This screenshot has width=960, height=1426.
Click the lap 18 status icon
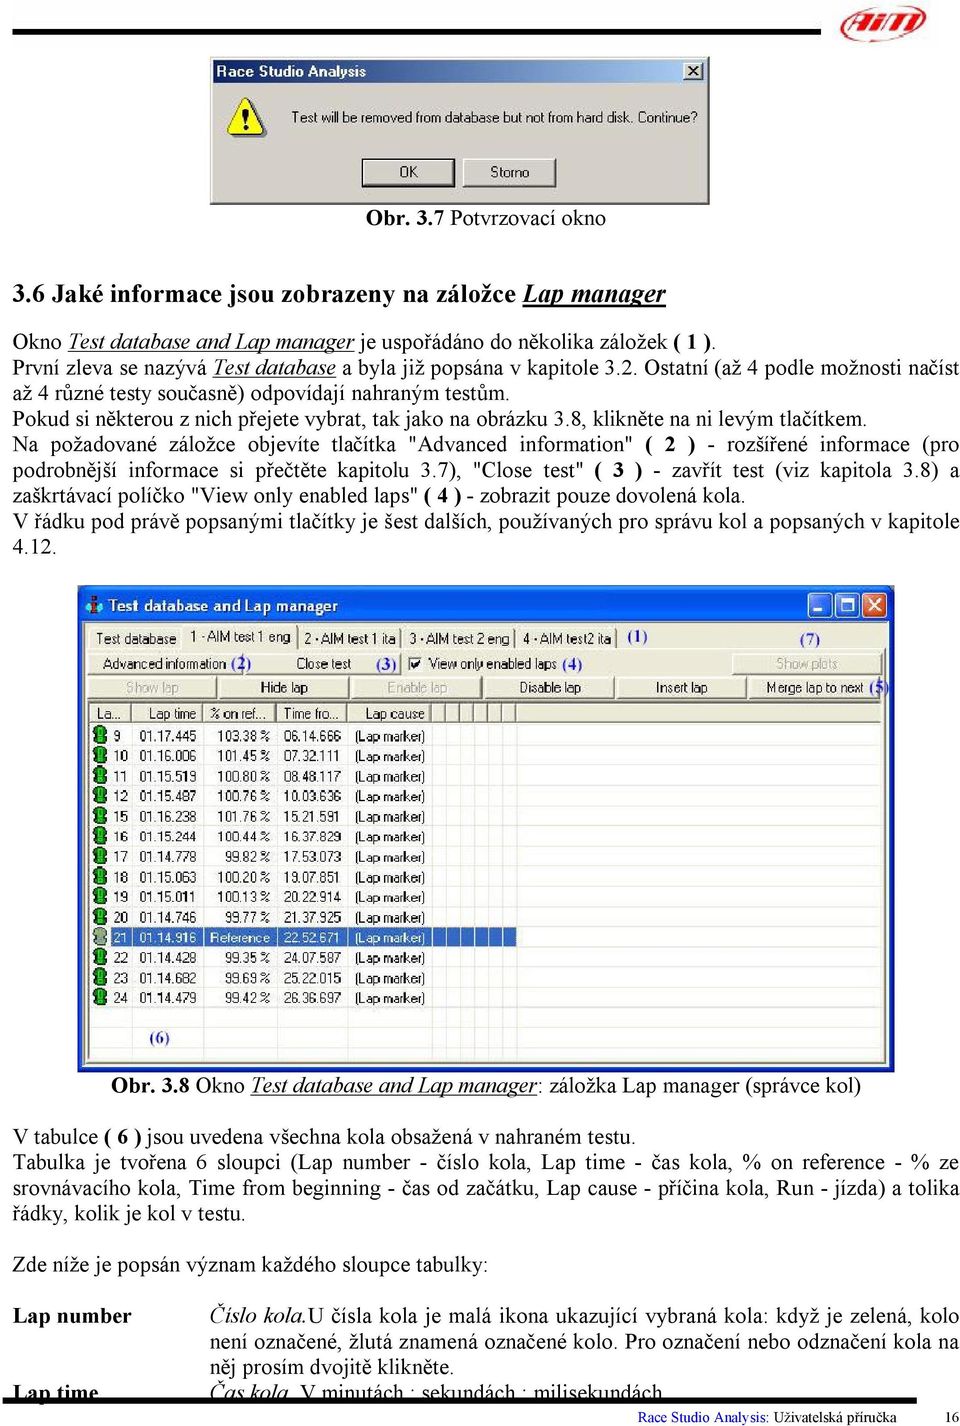point(100,876)
